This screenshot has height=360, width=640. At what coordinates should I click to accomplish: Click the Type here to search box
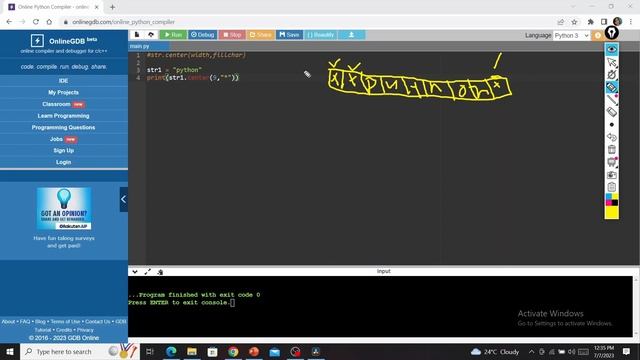click(80, 351)
